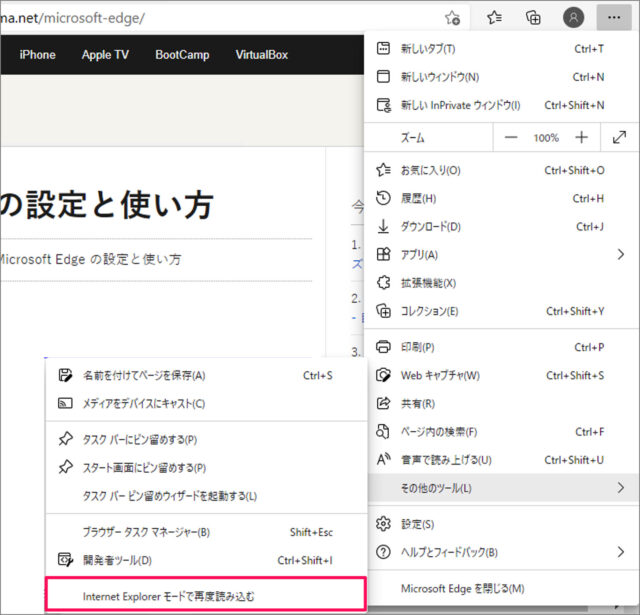Click the full screen arrow icon
Viewport: 640px width, 615px height.
619,137
